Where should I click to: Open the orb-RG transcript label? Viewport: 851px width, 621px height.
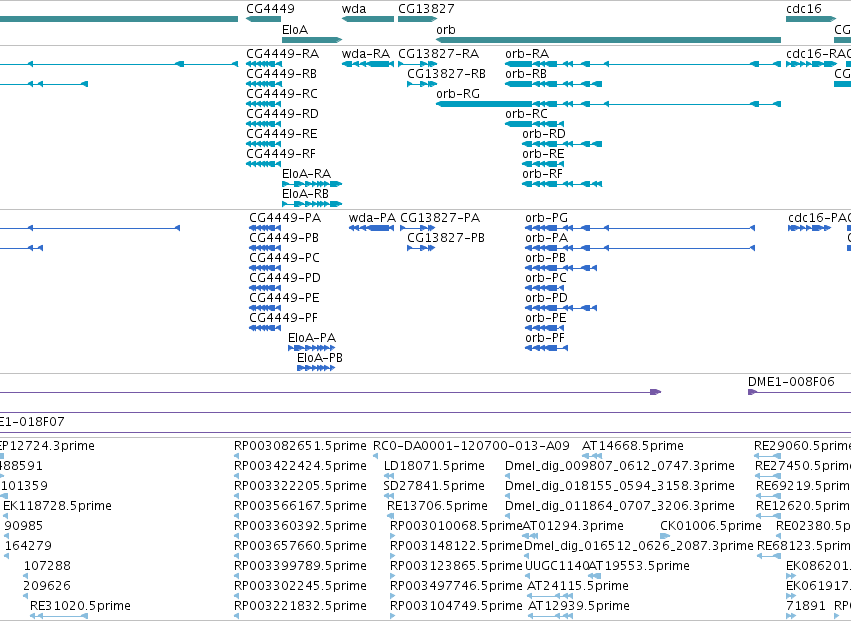point(458,94)
